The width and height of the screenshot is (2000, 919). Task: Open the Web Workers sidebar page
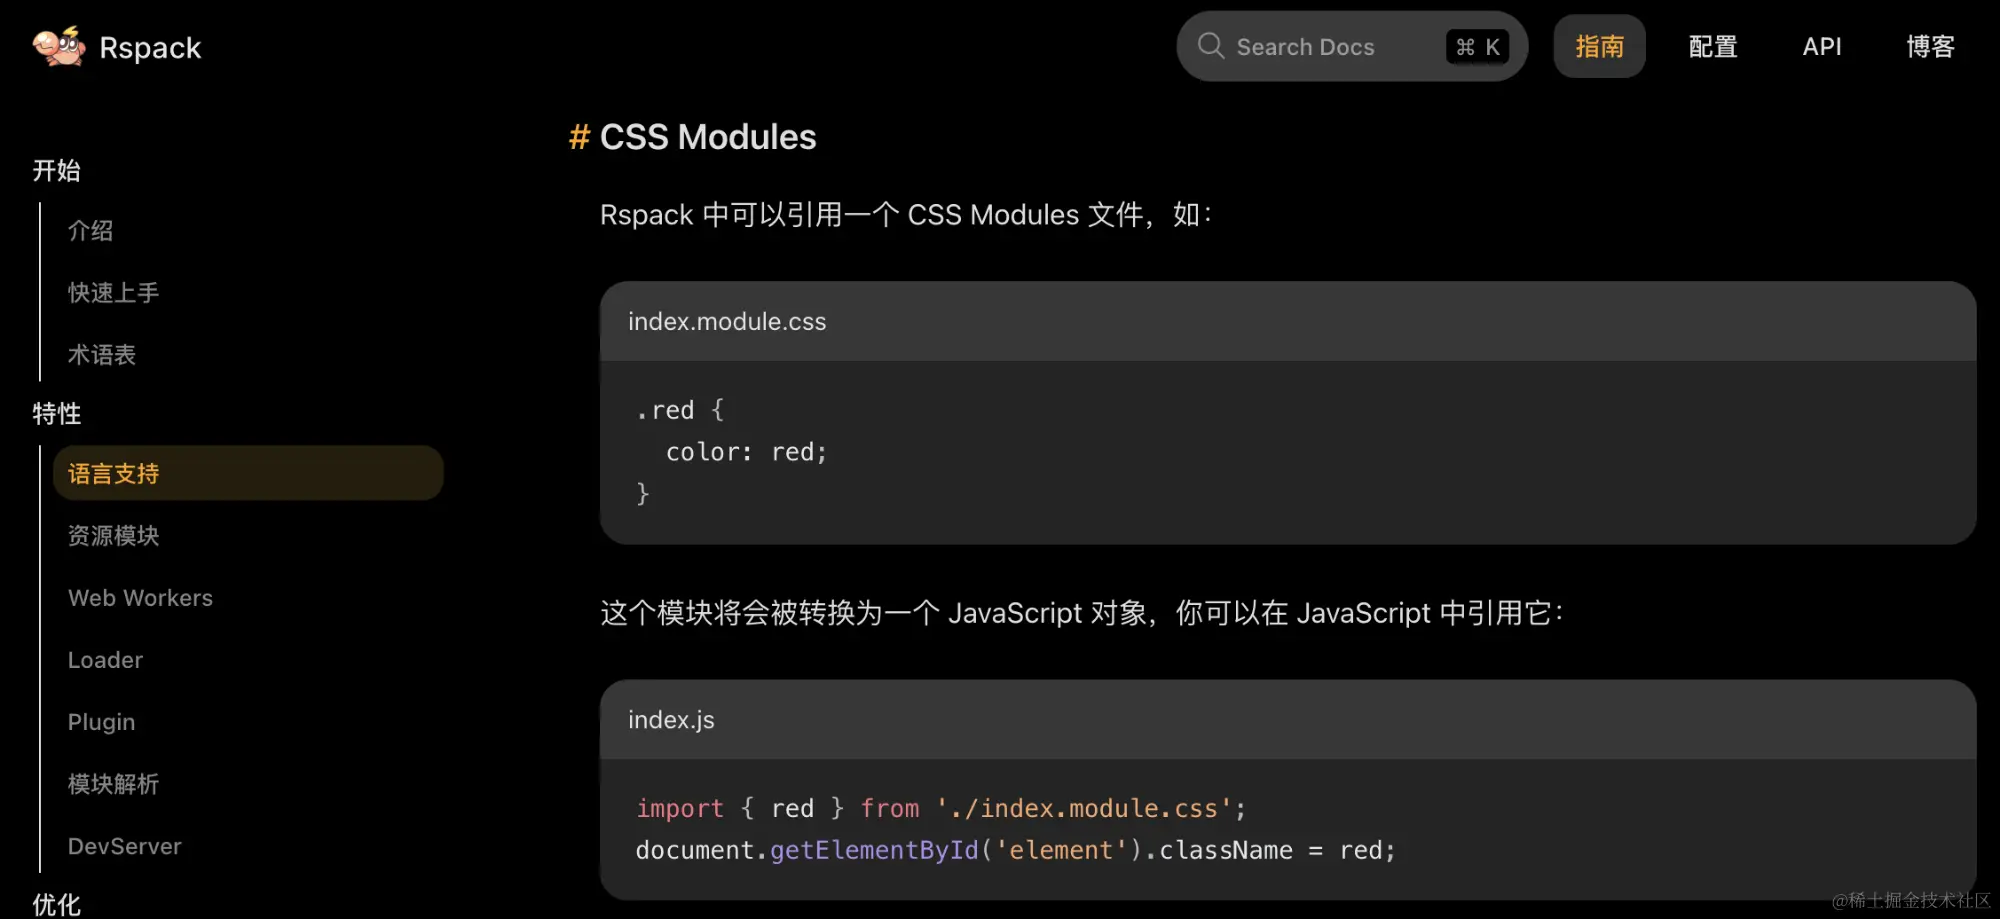click(x=140, y=598)
